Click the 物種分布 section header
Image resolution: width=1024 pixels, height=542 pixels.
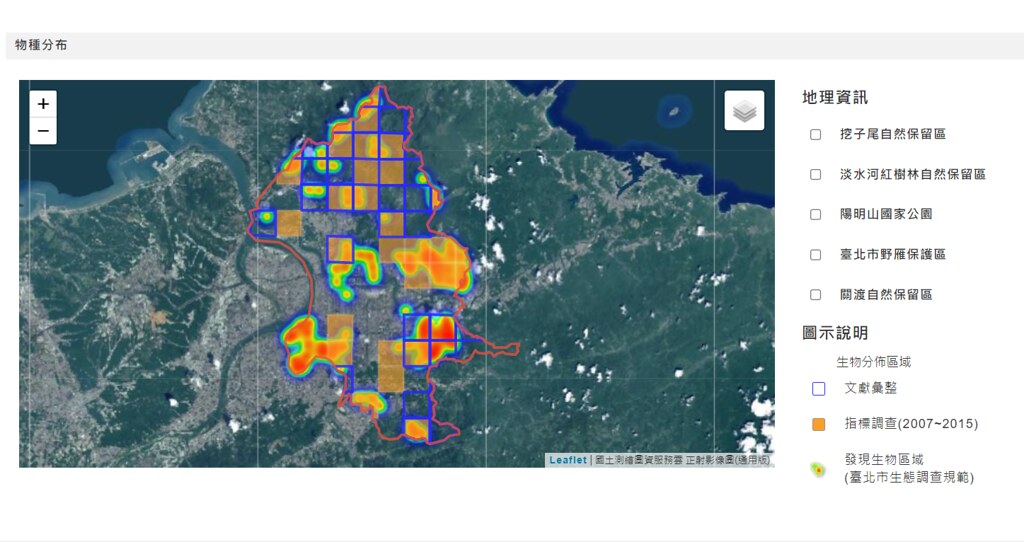(41, 45)
